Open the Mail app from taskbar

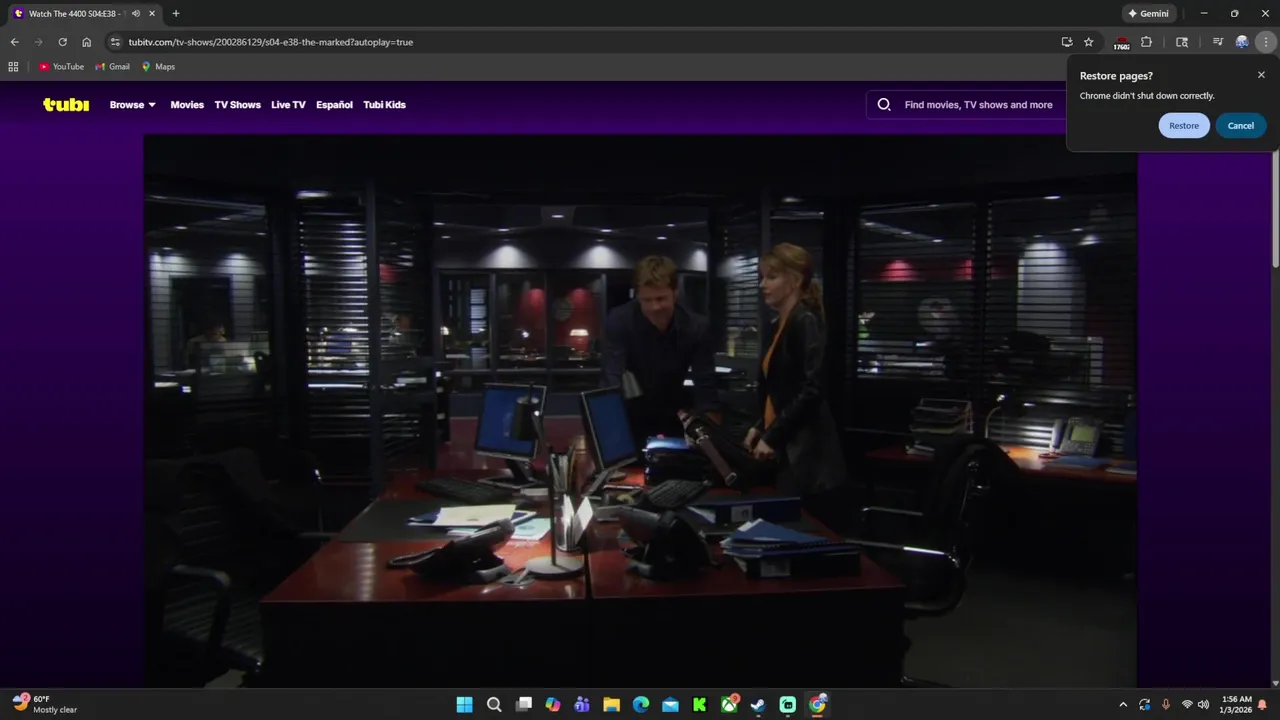[x=670, y=704]
